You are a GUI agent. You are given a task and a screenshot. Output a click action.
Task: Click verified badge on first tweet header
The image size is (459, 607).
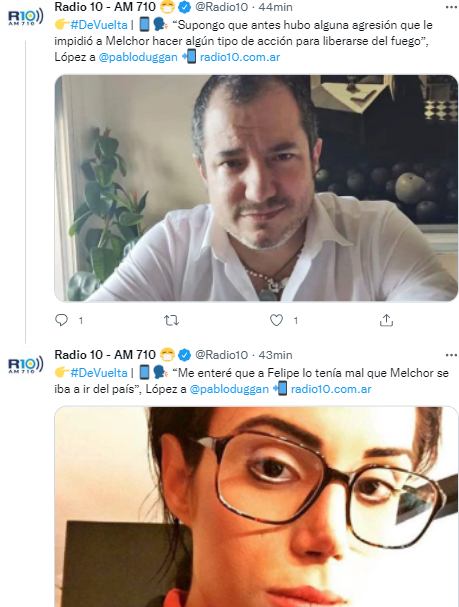185,7
